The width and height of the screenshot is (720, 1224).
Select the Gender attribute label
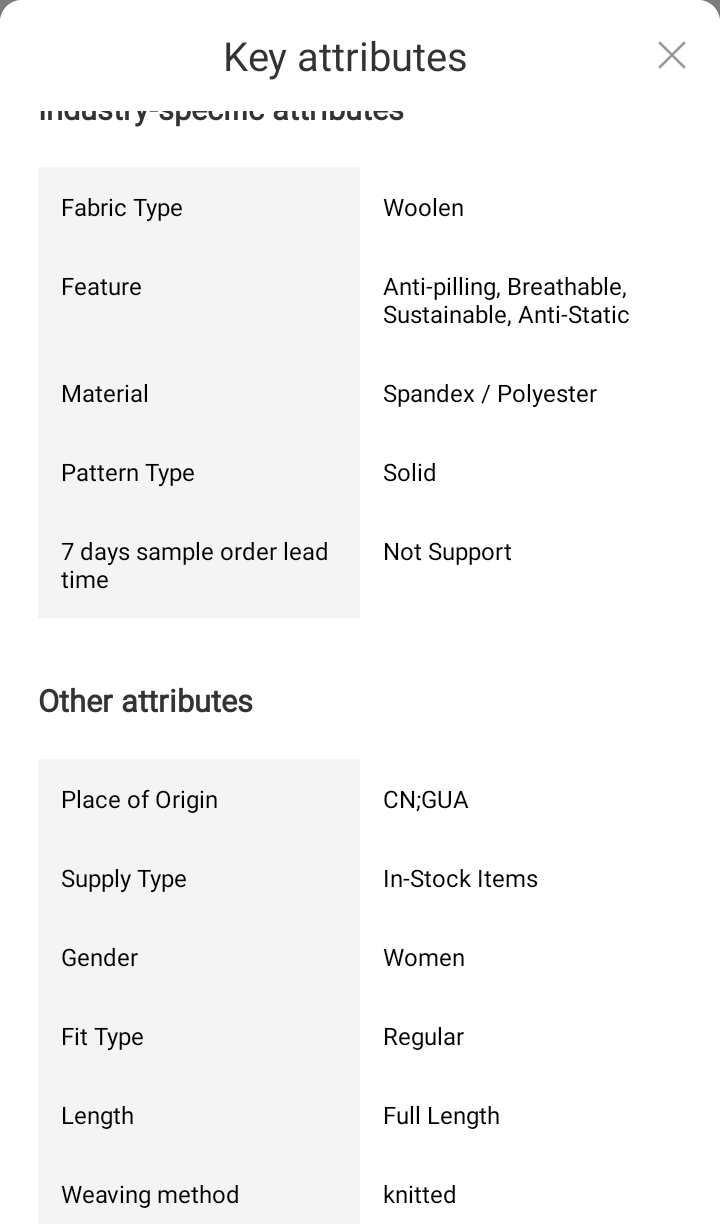click(x=100, y=958)
